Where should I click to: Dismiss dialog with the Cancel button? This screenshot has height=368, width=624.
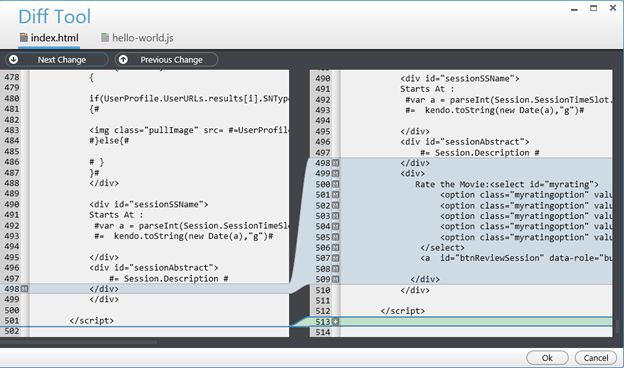coord(596,358)
